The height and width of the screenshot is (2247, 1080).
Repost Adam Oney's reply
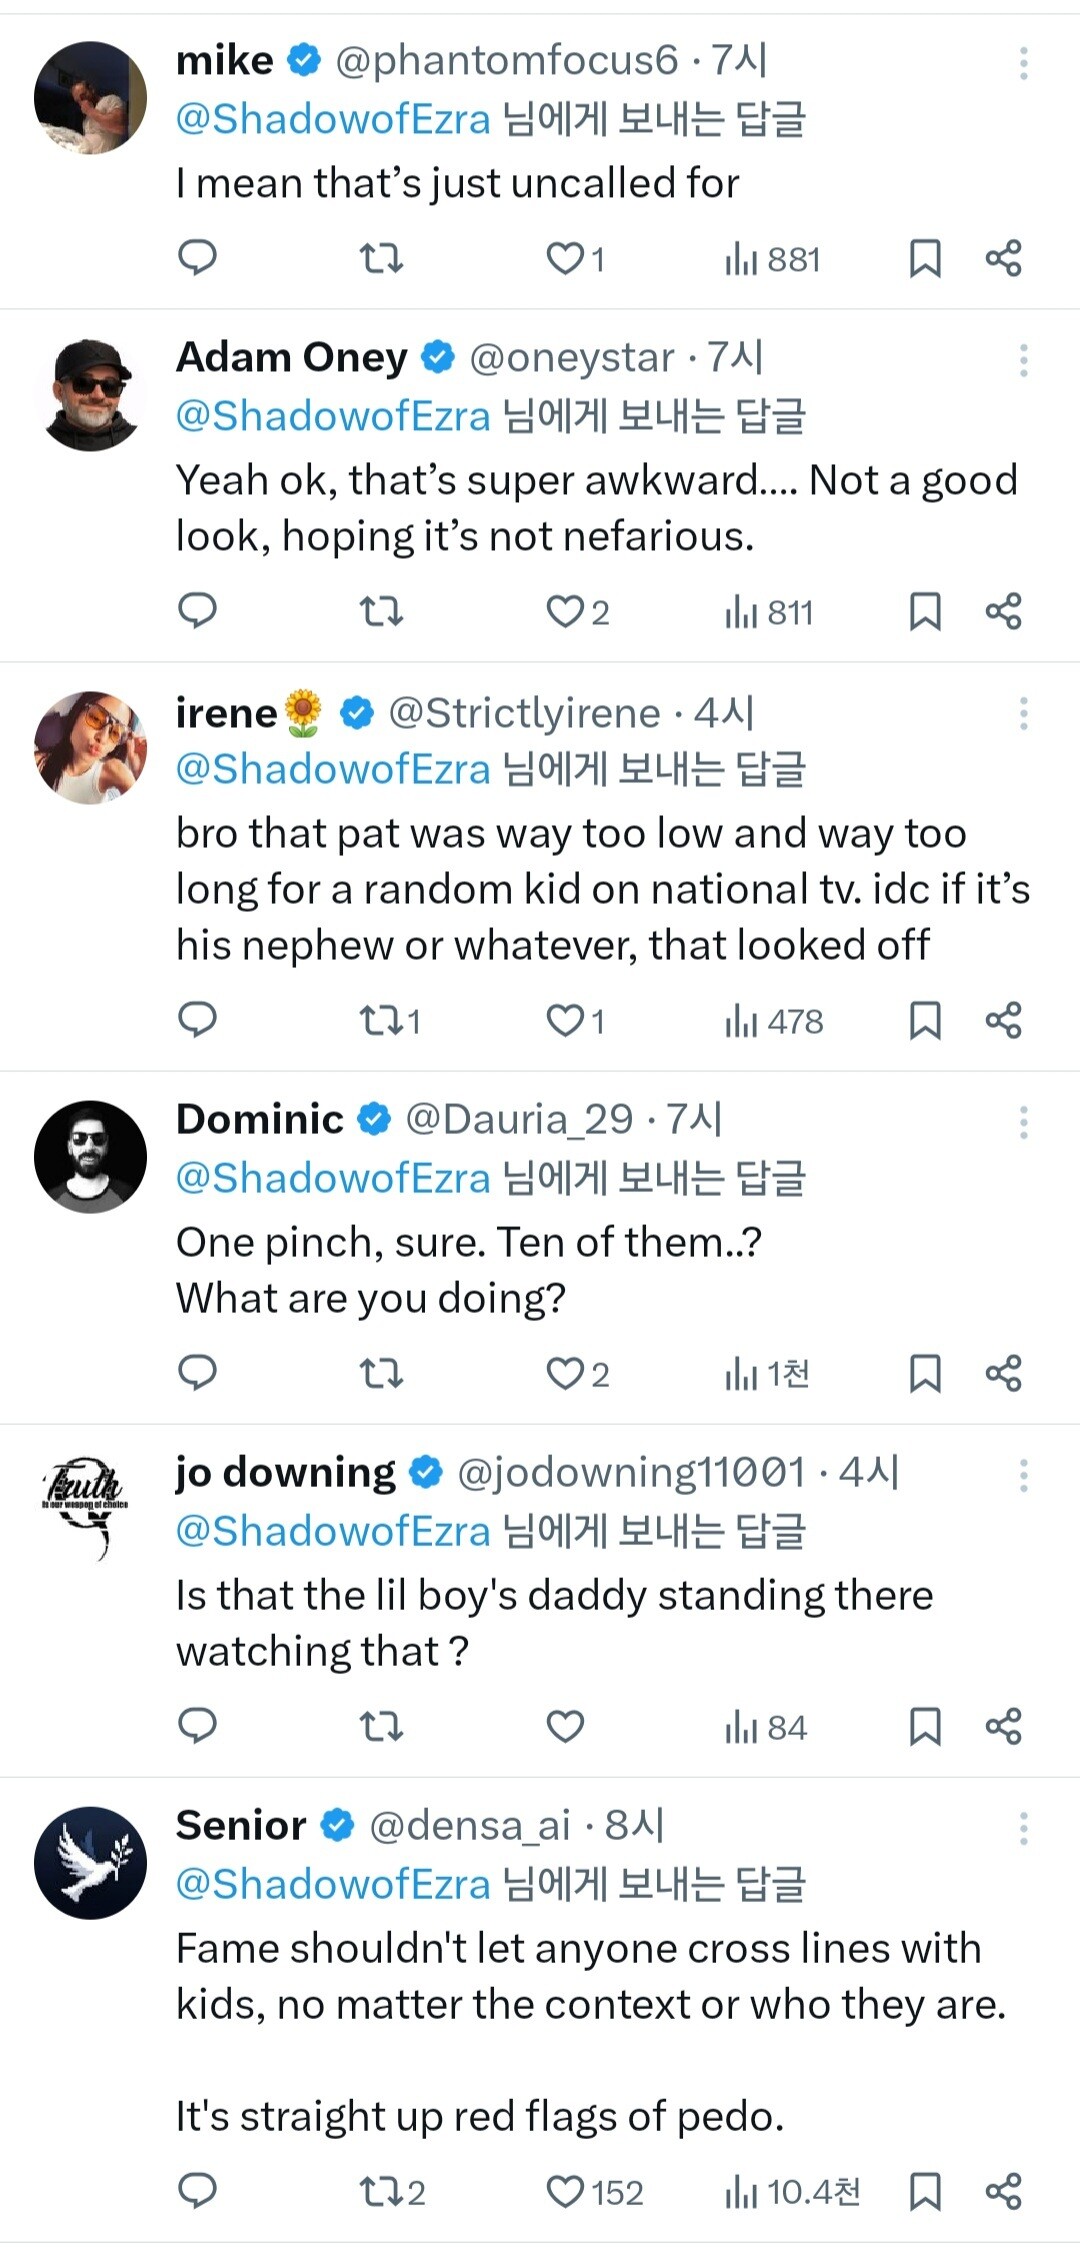point(381,611)
